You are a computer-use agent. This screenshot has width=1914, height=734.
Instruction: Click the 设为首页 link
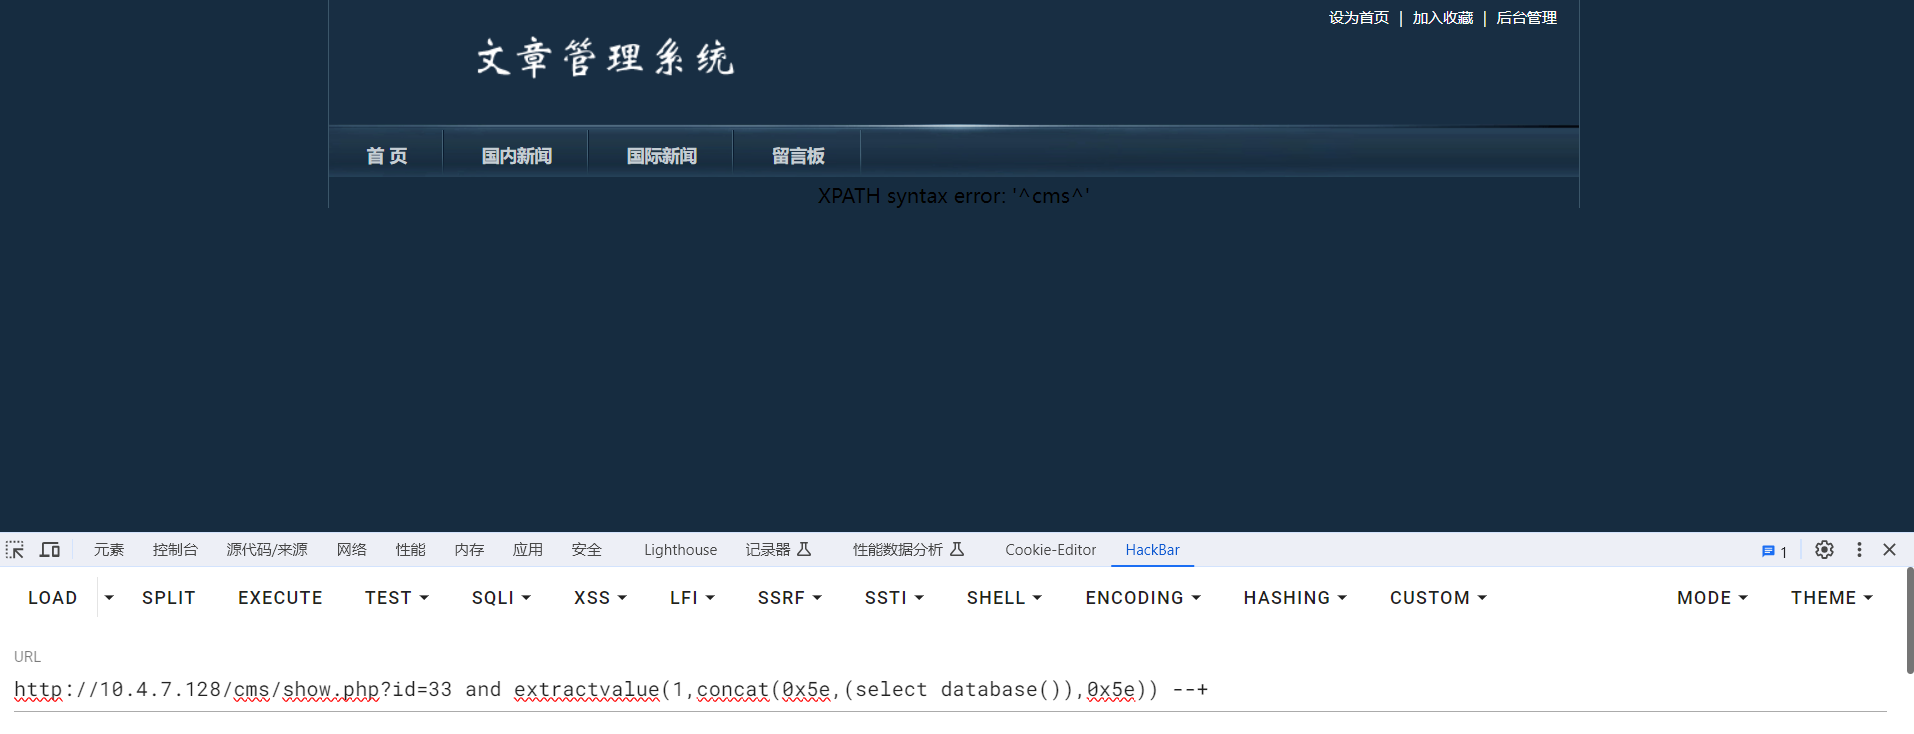[1358, 18]
